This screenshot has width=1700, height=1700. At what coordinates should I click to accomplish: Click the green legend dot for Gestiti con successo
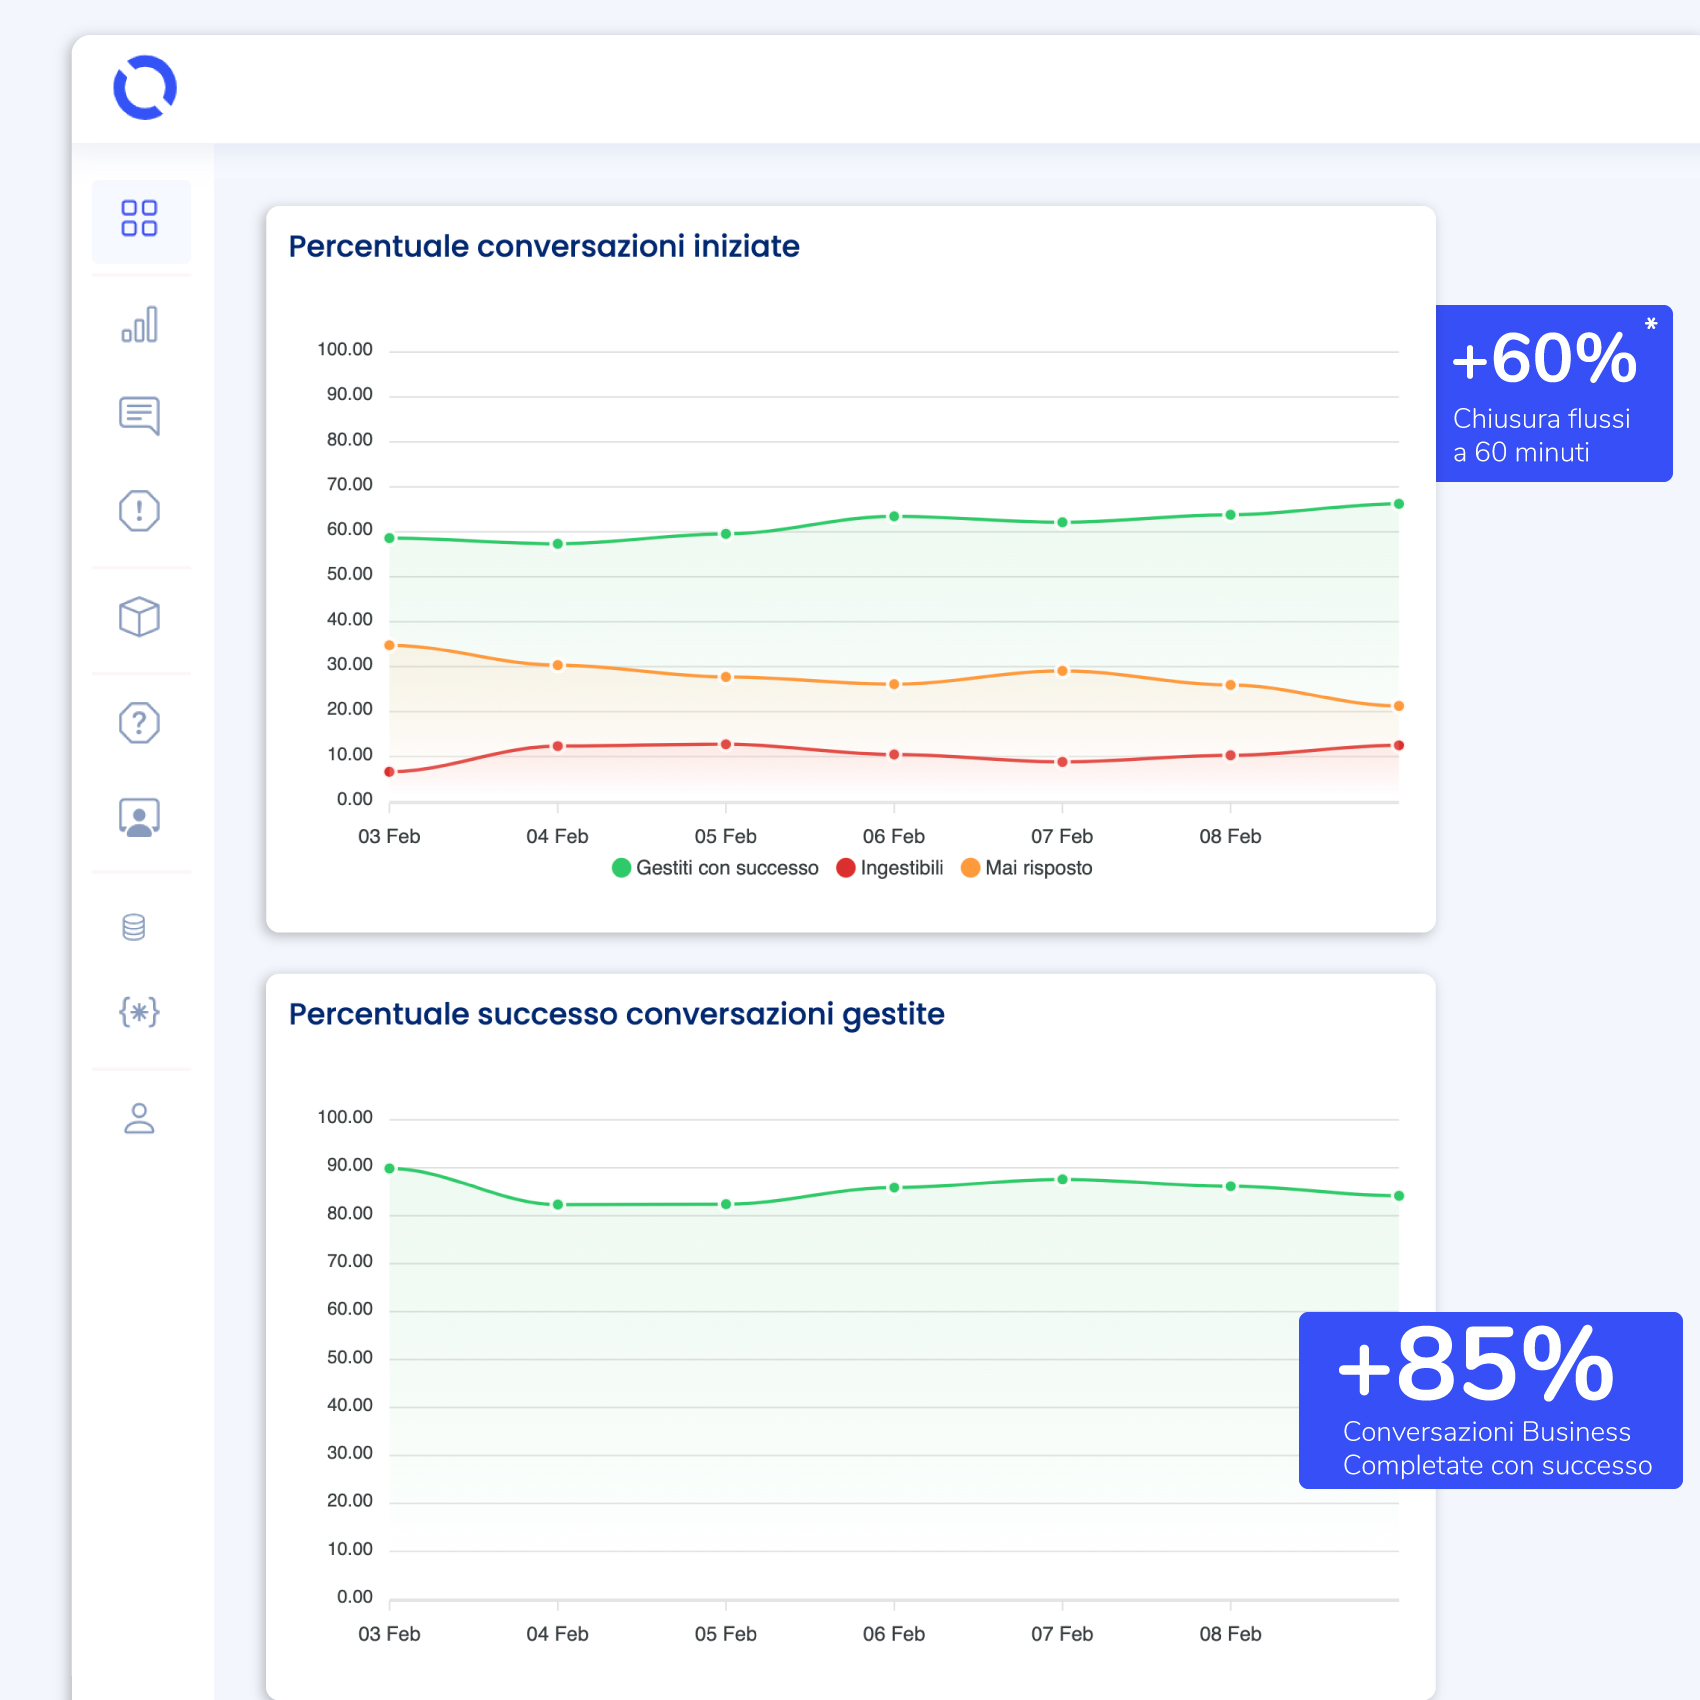pos(621,868)
